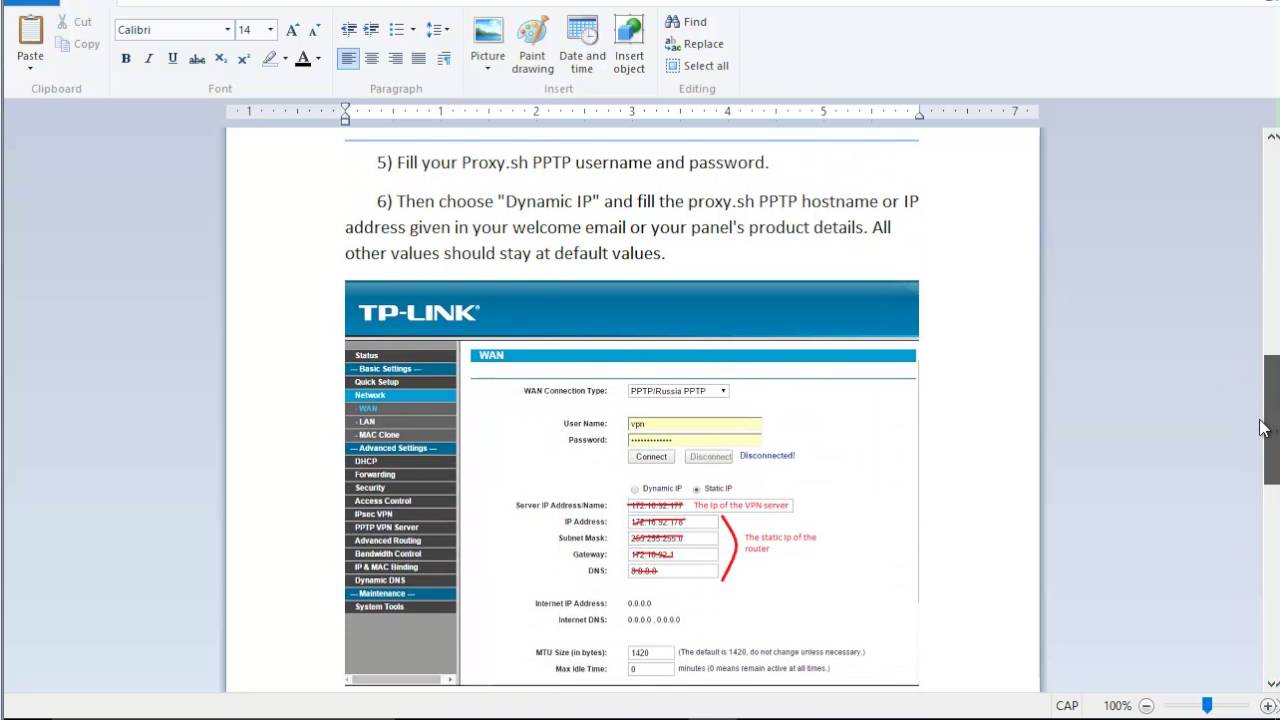This screenshot has width=1280, height=720.
Task: Click the scrollbar up arrow
Action: pyautogui.click(x=1272, y=136)
